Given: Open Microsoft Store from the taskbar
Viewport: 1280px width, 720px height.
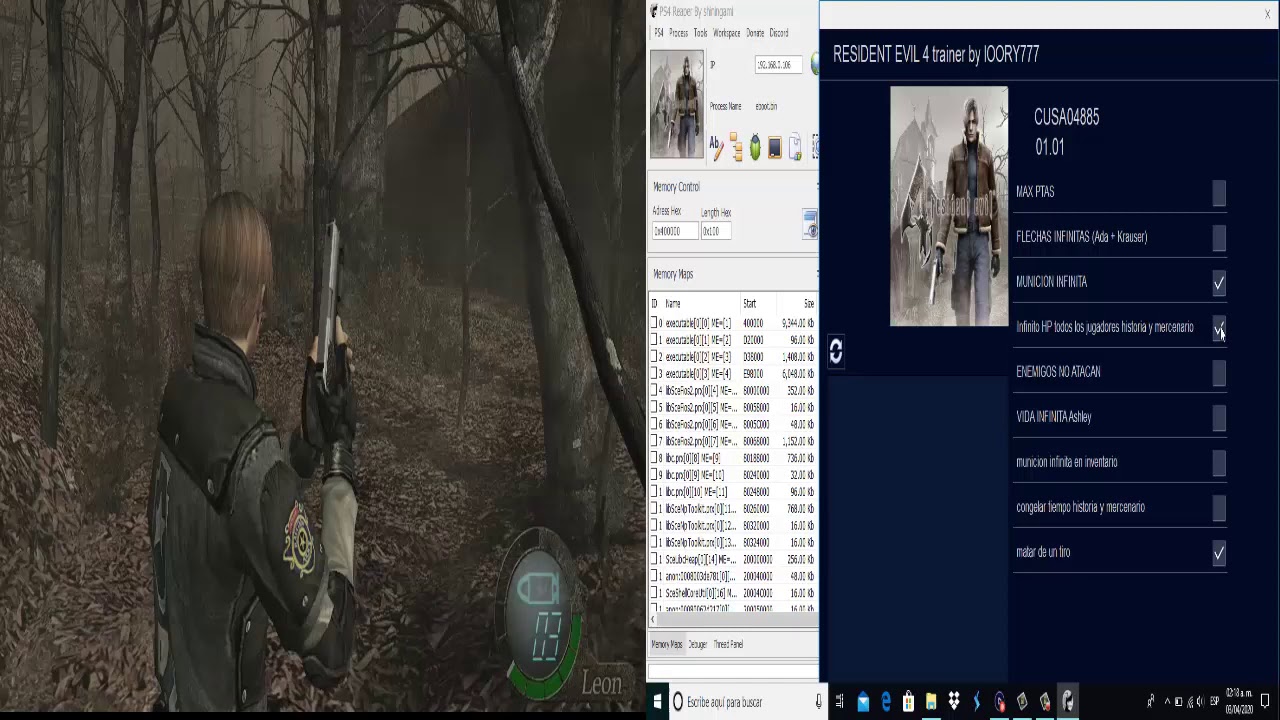Looking at the screenshot, I should tap(908, 702).
